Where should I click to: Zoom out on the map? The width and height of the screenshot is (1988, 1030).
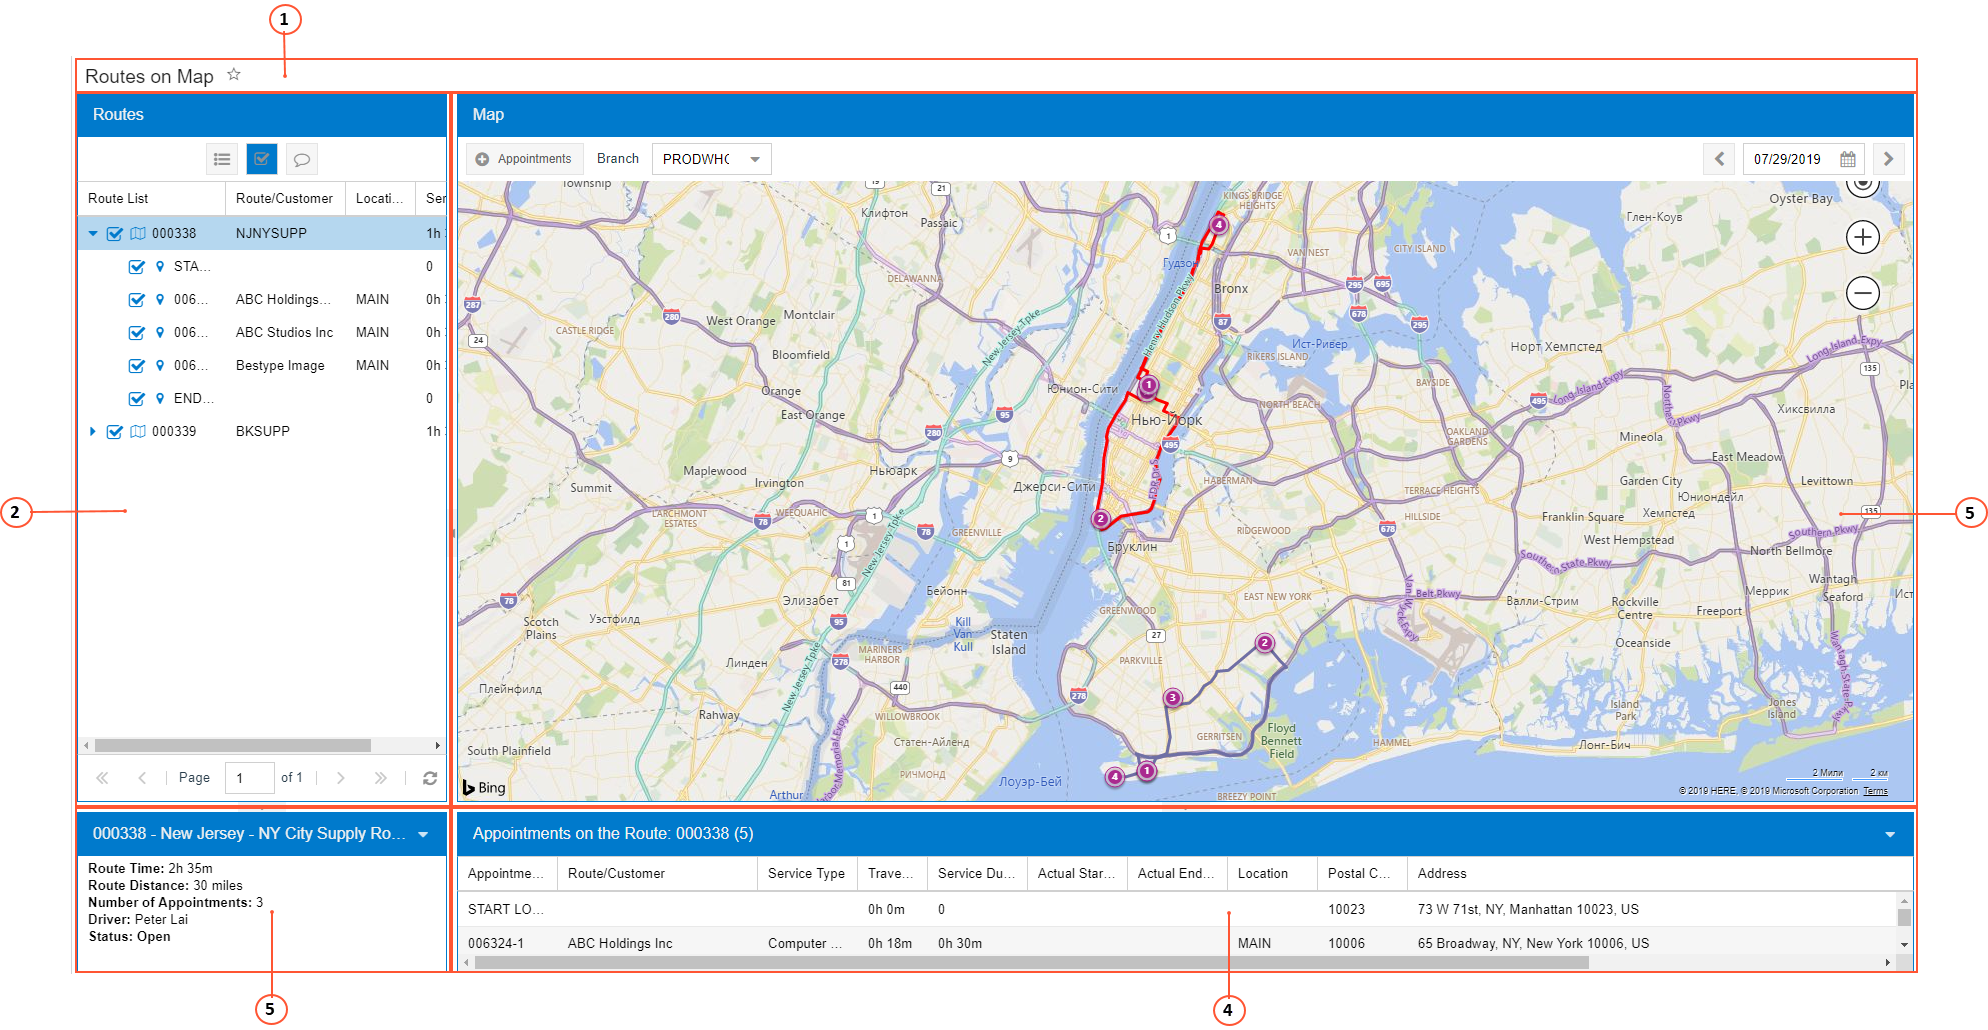coord(1862,293)
